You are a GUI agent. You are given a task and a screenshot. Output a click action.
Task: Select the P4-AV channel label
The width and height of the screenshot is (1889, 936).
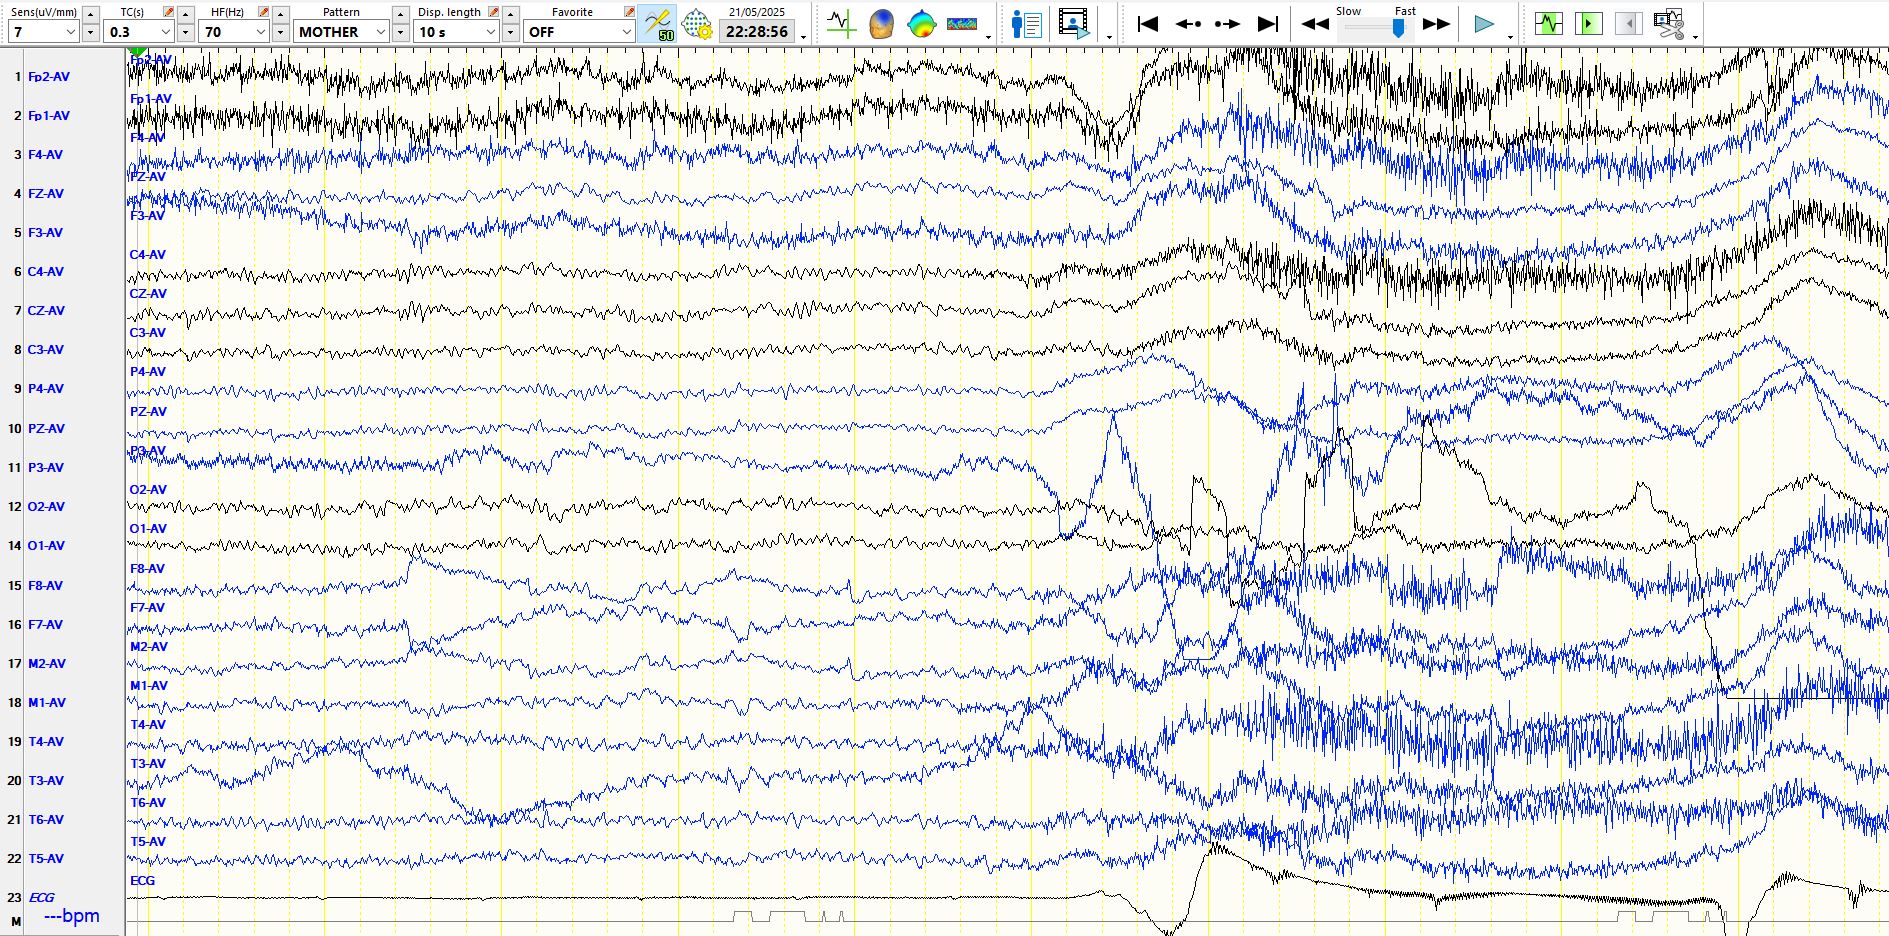pyautogui.click(x=46, y=388)
